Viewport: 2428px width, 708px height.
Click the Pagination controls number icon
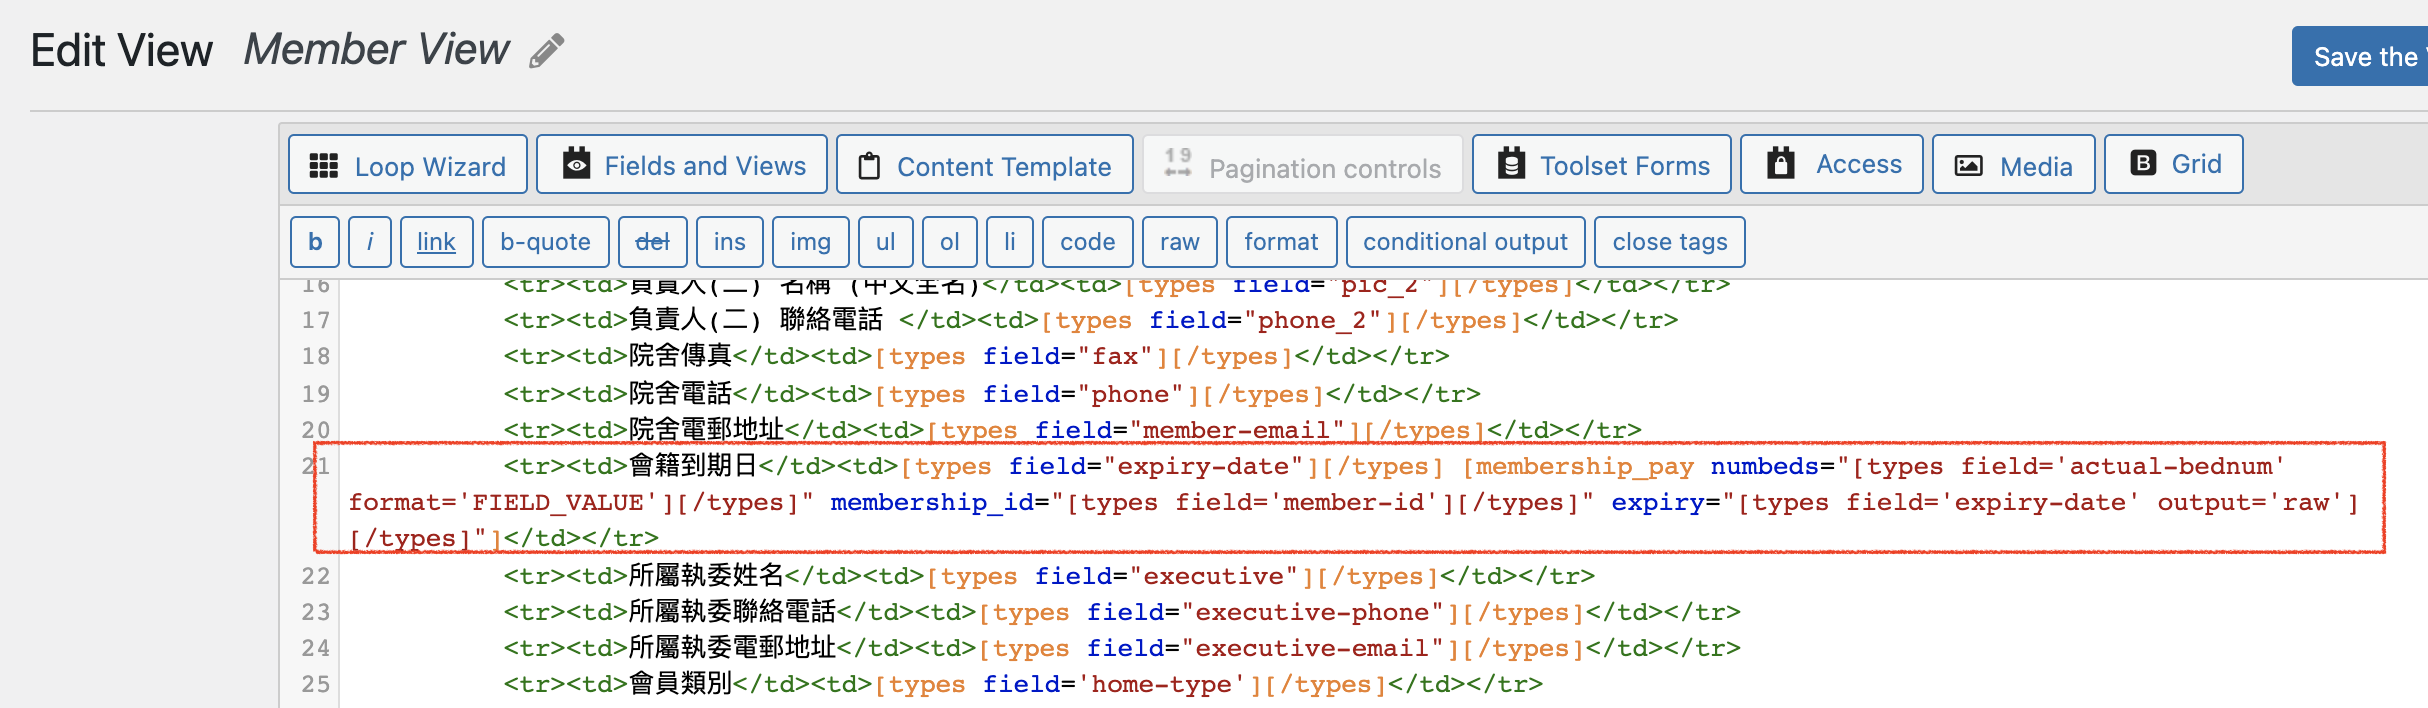(1178, 163)
